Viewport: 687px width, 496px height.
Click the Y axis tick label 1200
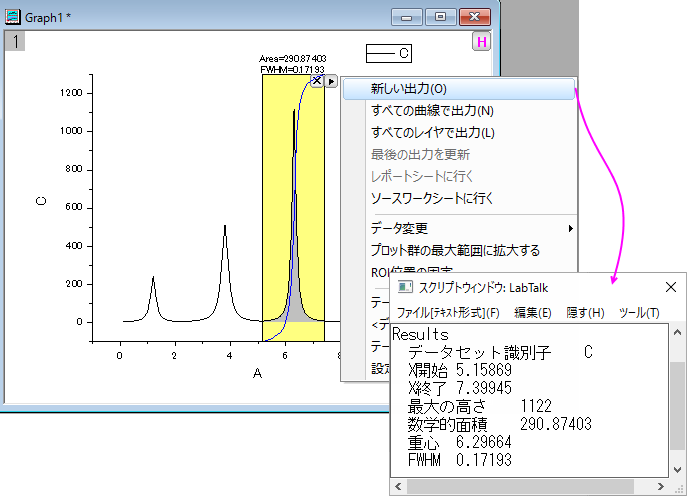point(71,93)
